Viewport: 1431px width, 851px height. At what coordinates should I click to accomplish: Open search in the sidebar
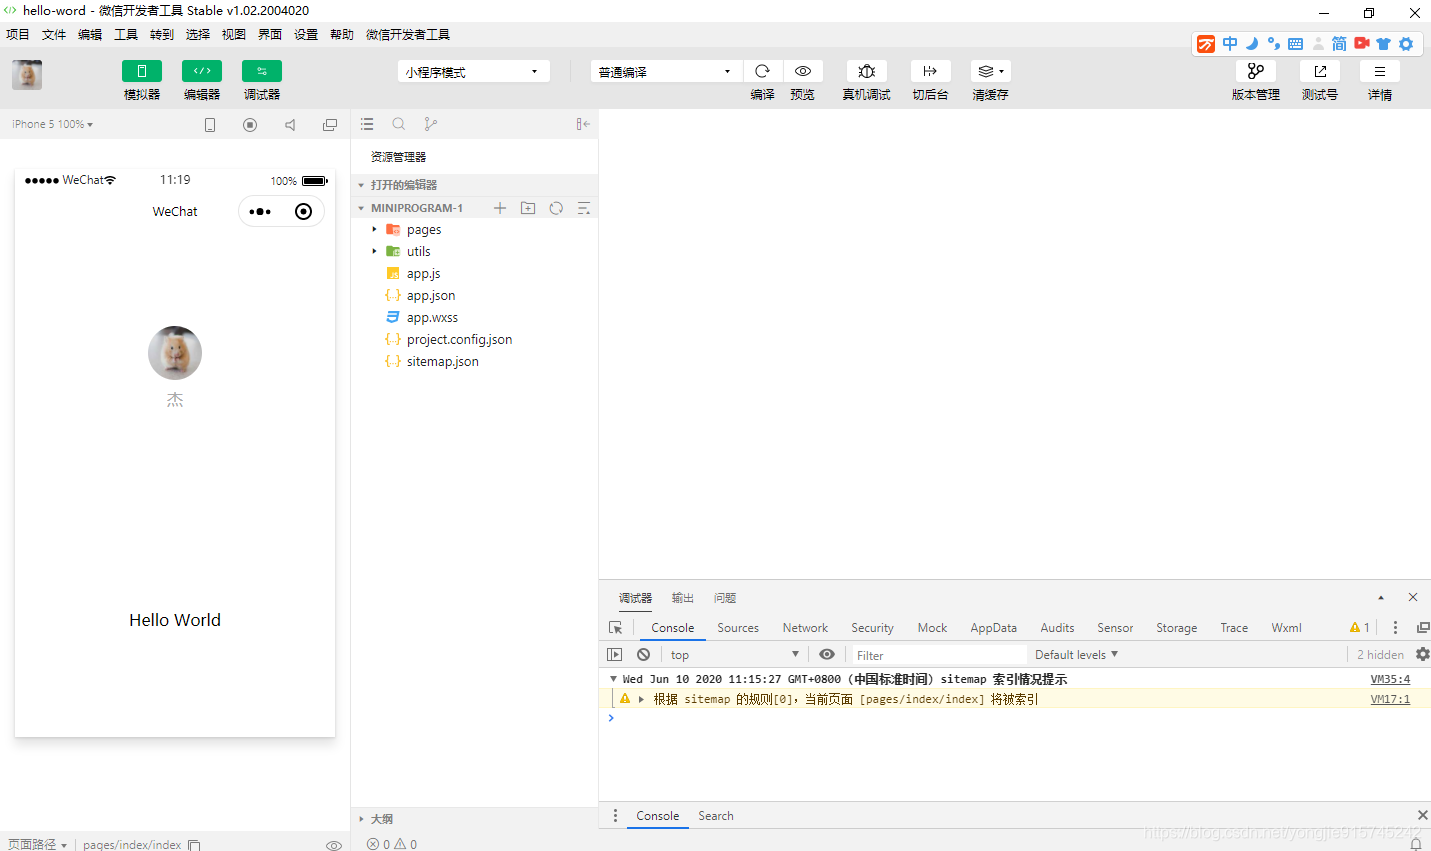click(x=399, y=124)
